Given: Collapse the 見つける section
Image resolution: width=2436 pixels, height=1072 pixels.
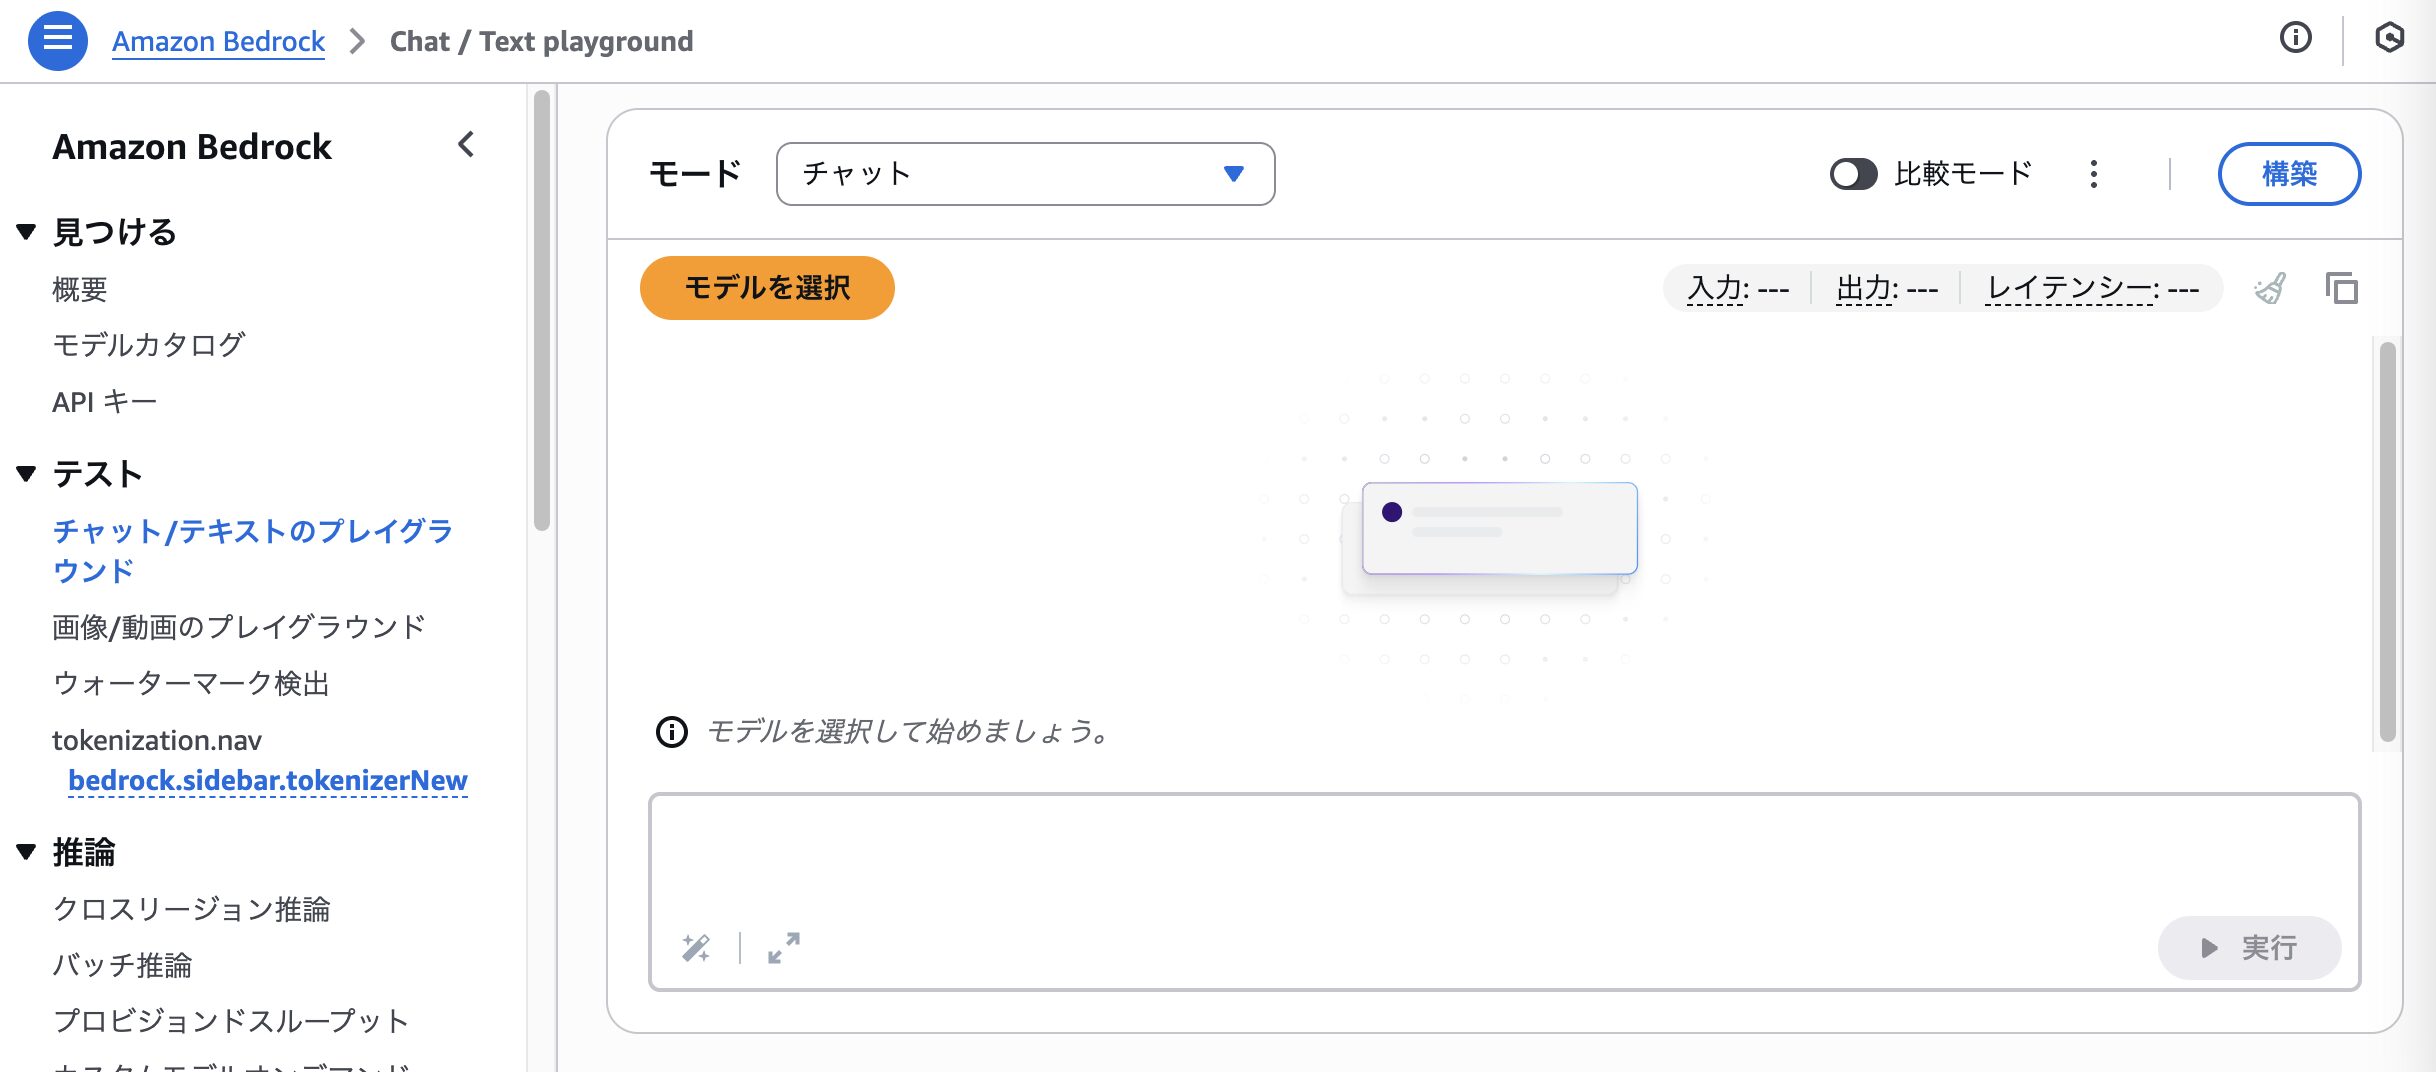Looking at the screenshot, I should [x=27, y=232].
